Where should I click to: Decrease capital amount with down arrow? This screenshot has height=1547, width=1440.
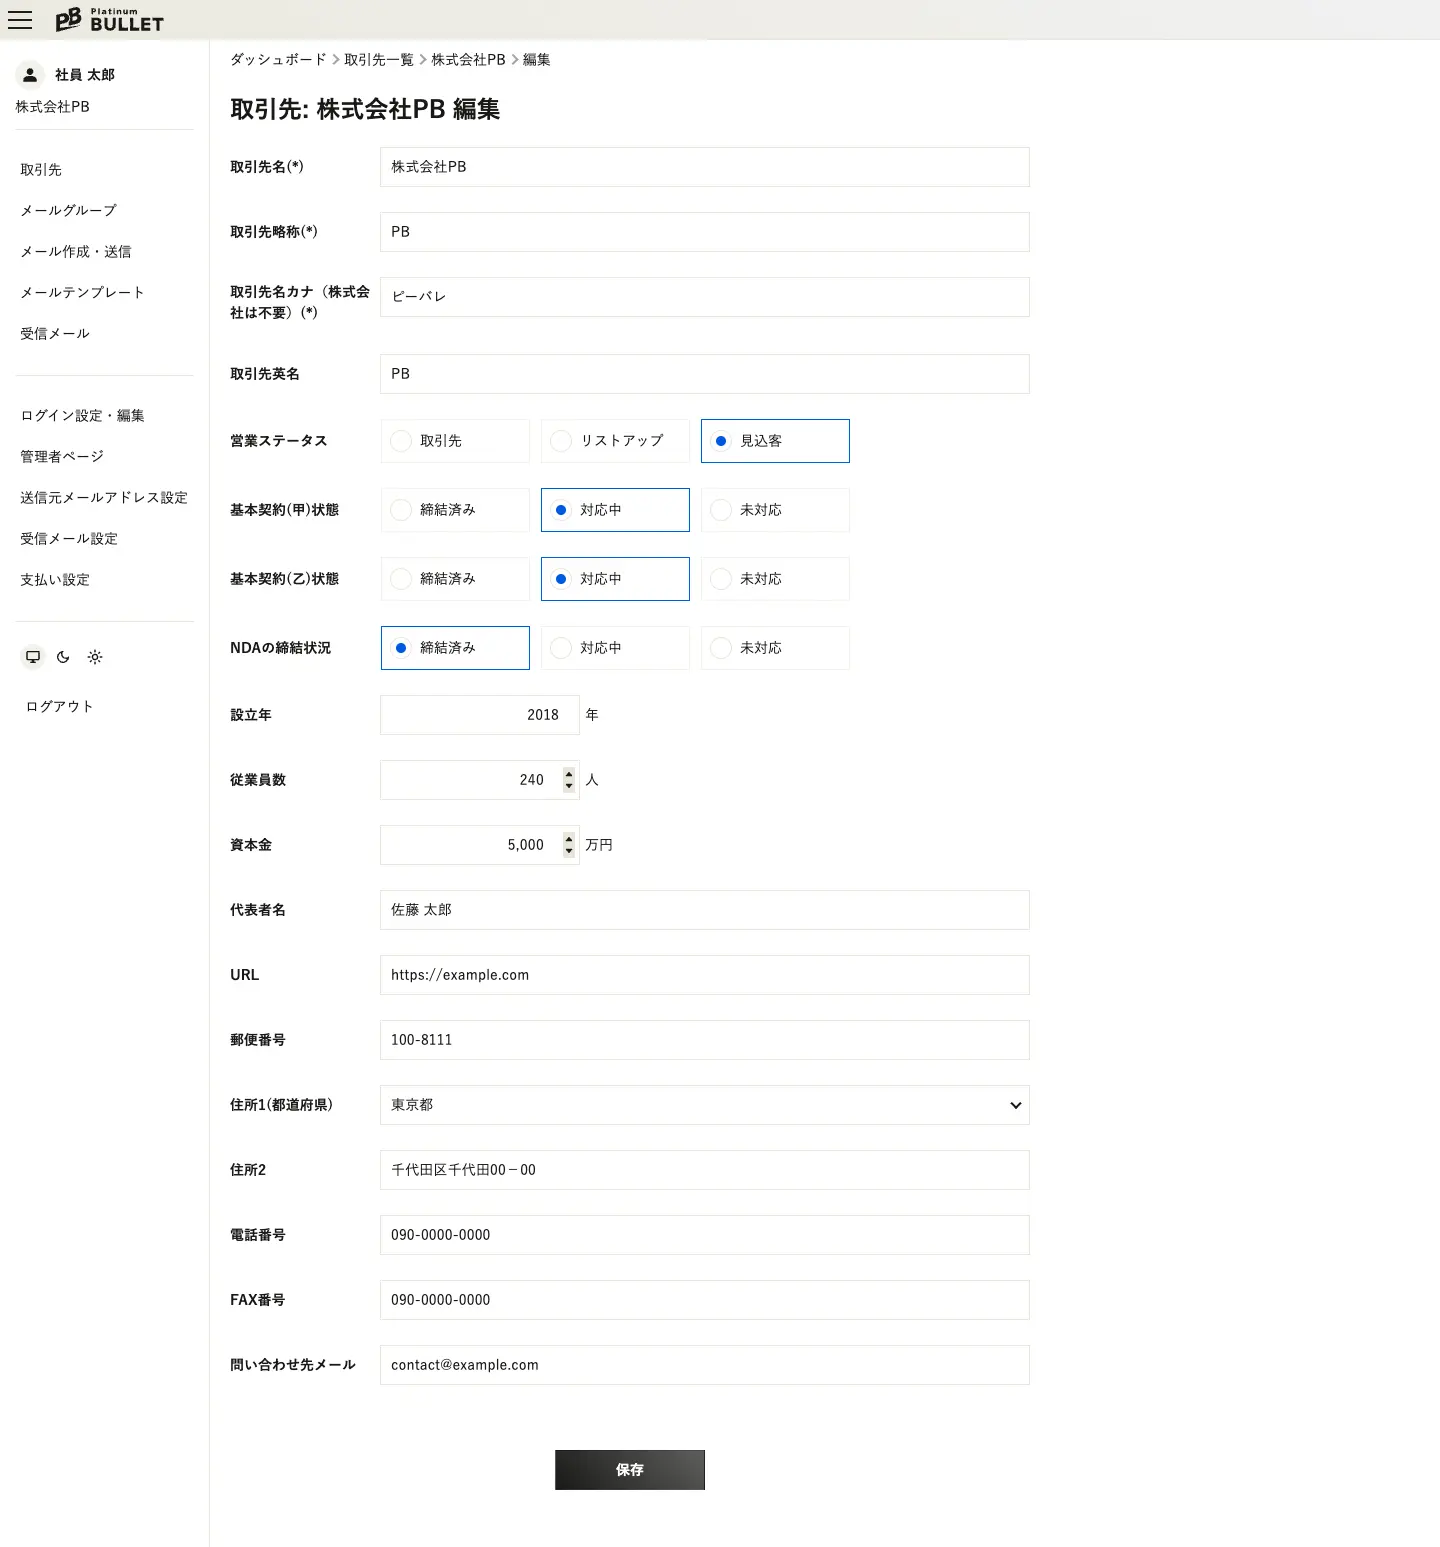[569, 851]
